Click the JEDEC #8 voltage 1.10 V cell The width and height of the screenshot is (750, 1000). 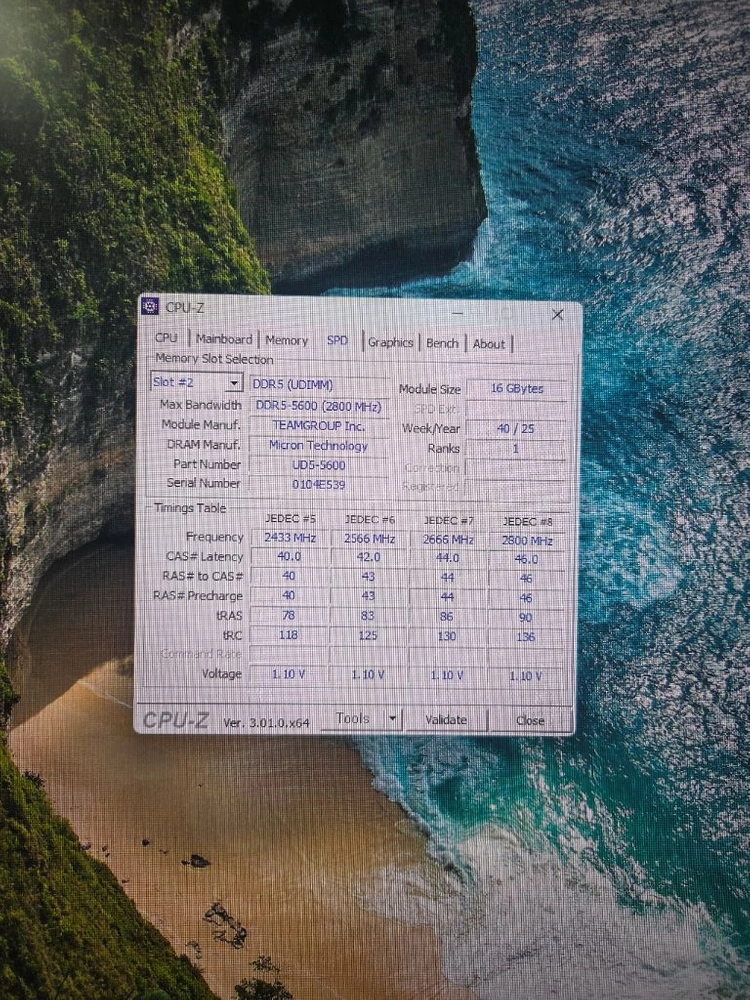click(x=526, y=676)
